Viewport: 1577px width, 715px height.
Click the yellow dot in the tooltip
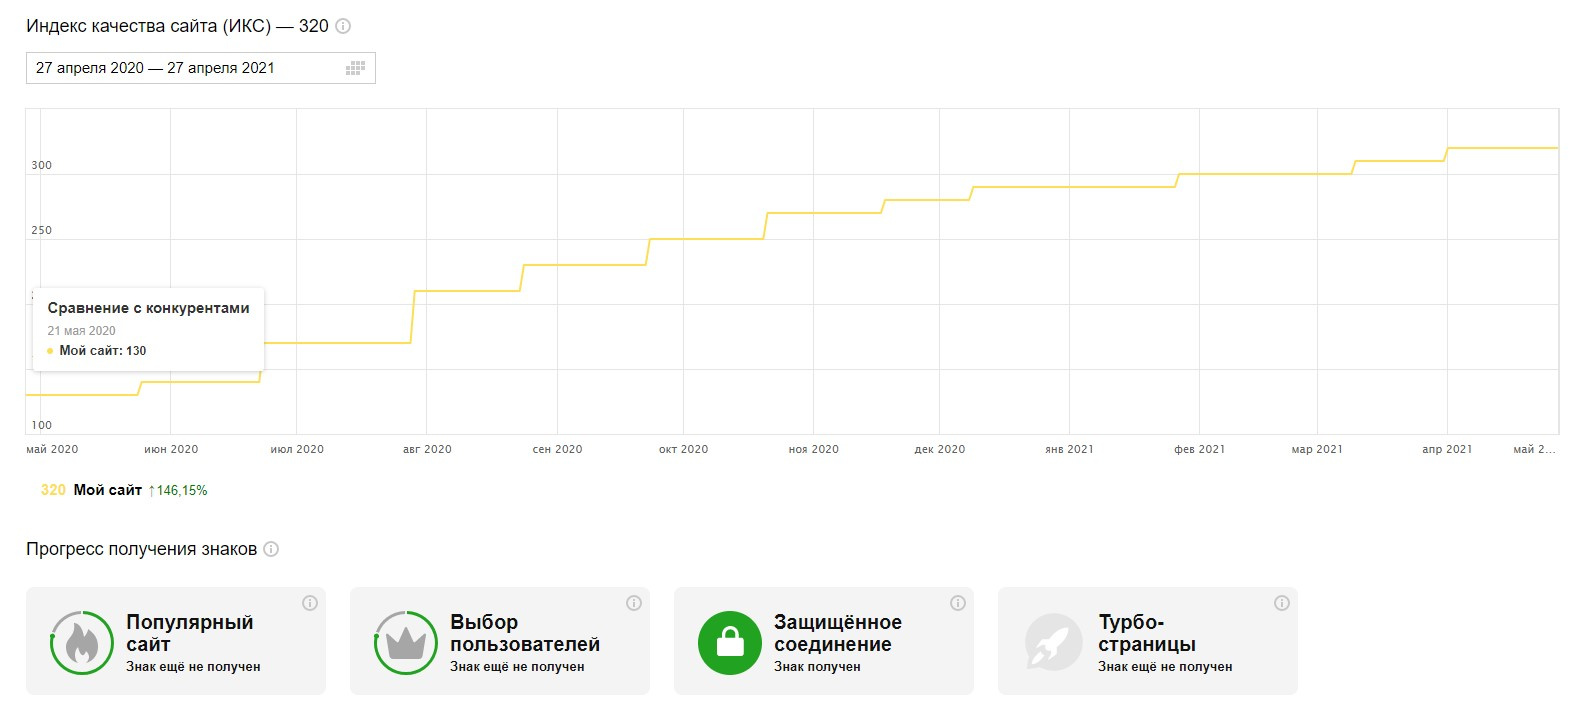point(50,351)
